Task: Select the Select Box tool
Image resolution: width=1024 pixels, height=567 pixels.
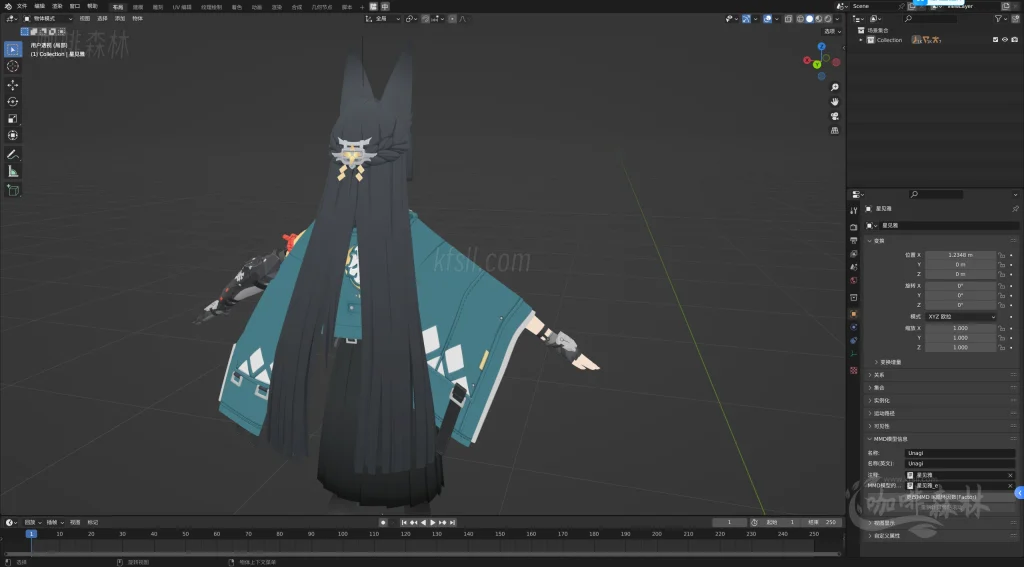Action: [x=12, y=49]
